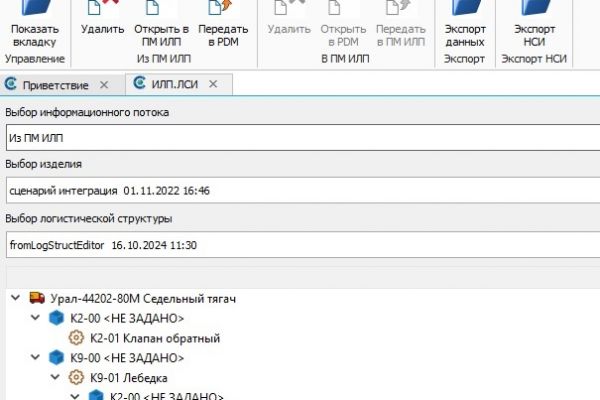The width and height of the screenshot is (600, 400).
Task: Click Открыть в PDM icon
Action: (x=335, y=7)
